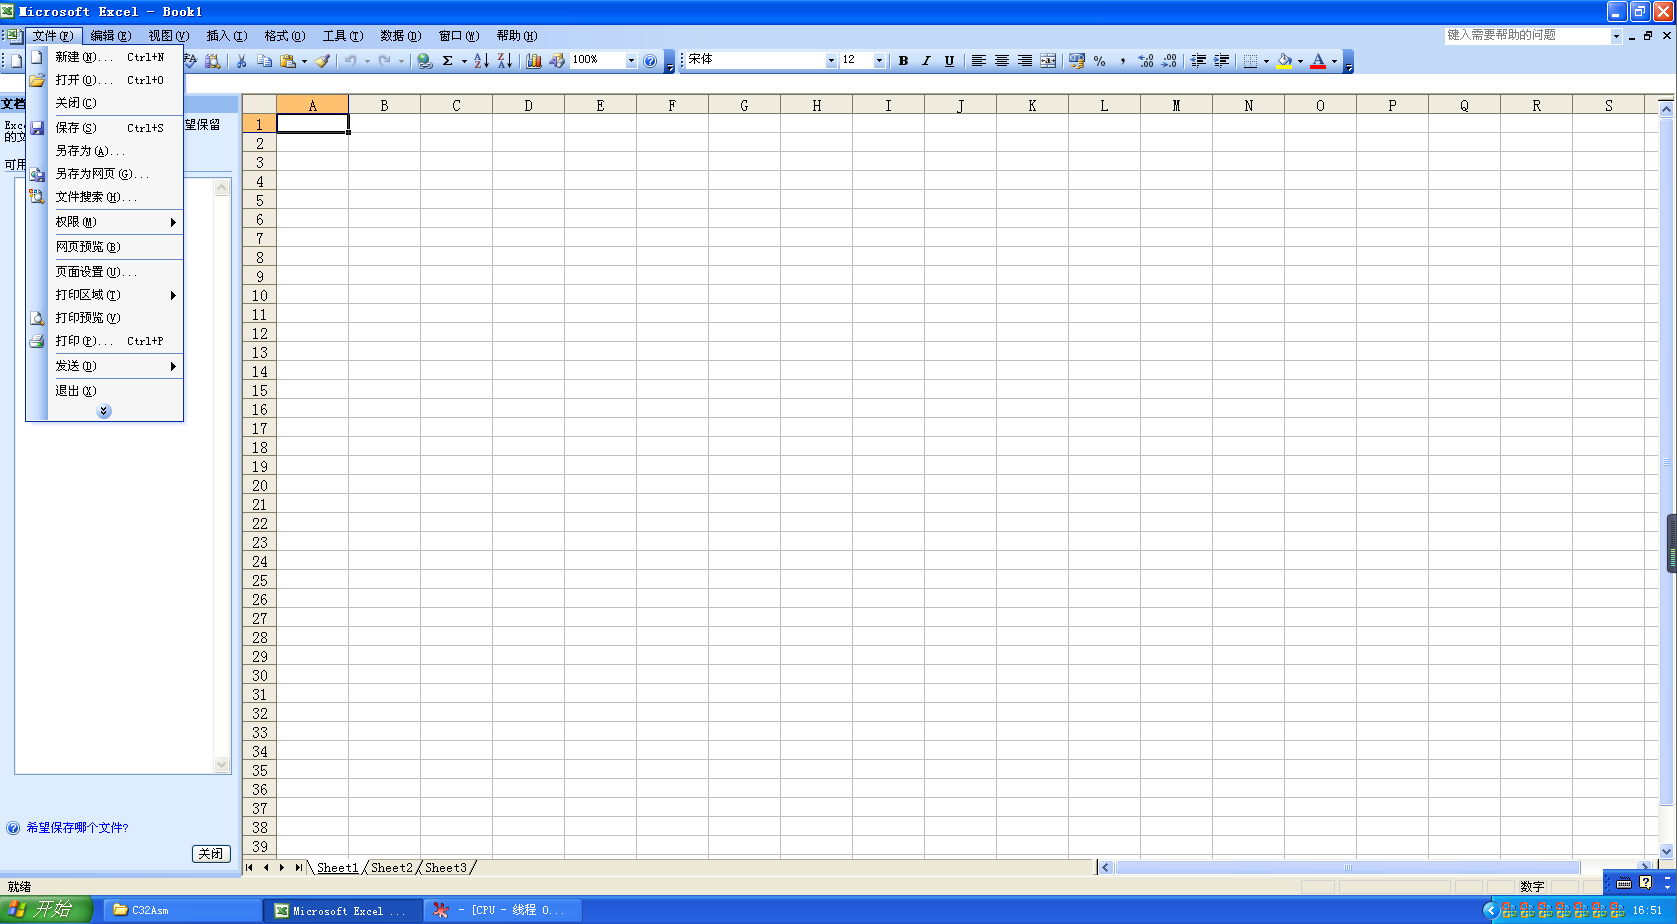Go to the last sheet navigation arrow
This screenshot has height=924, width=1677.
[x=298, y=868]
